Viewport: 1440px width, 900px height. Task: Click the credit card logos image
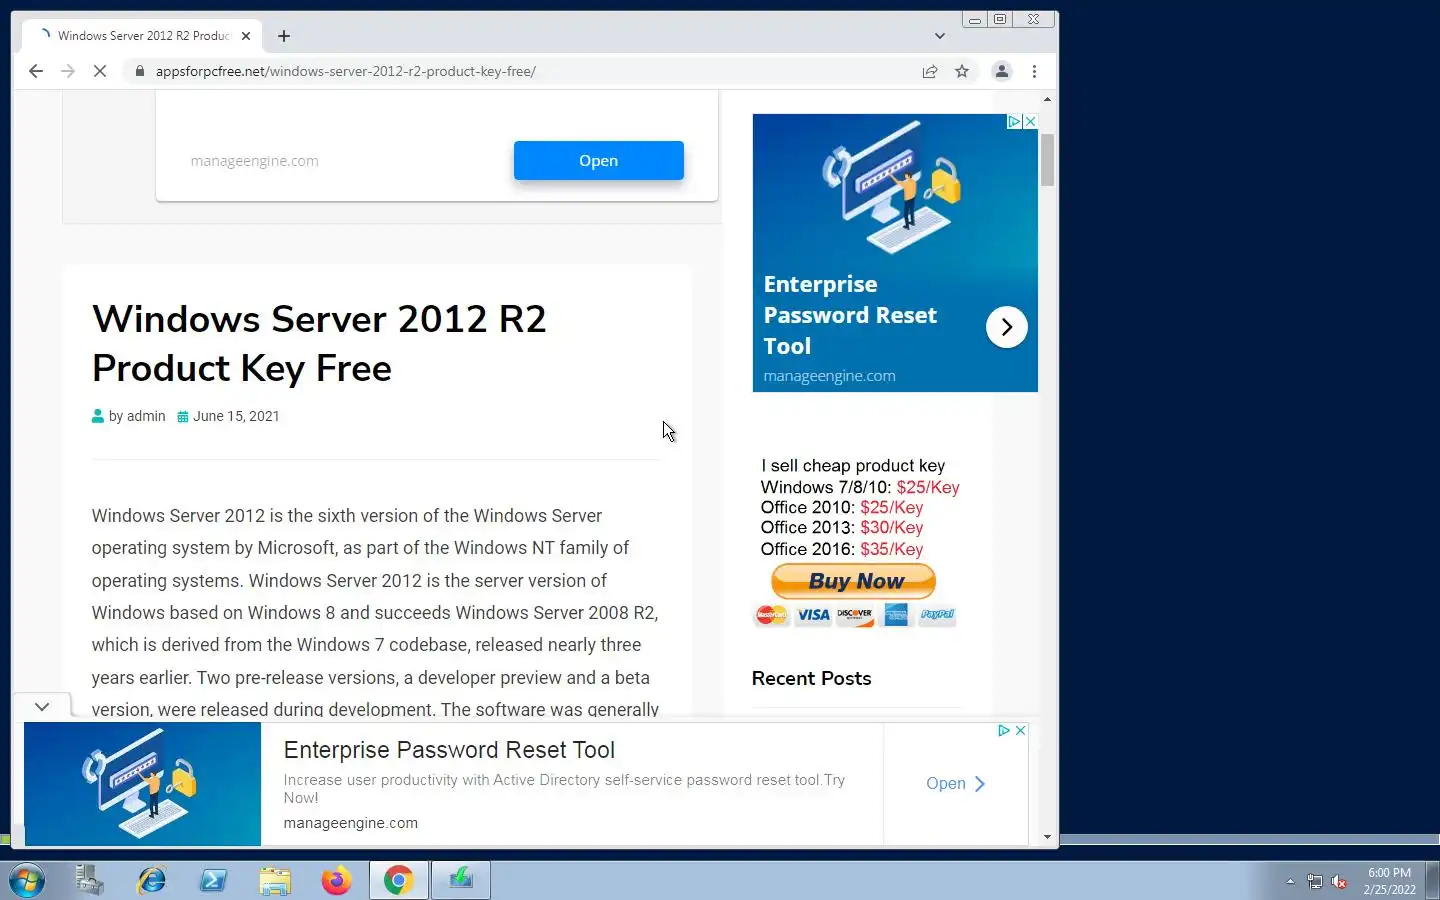tap(855, 615)
